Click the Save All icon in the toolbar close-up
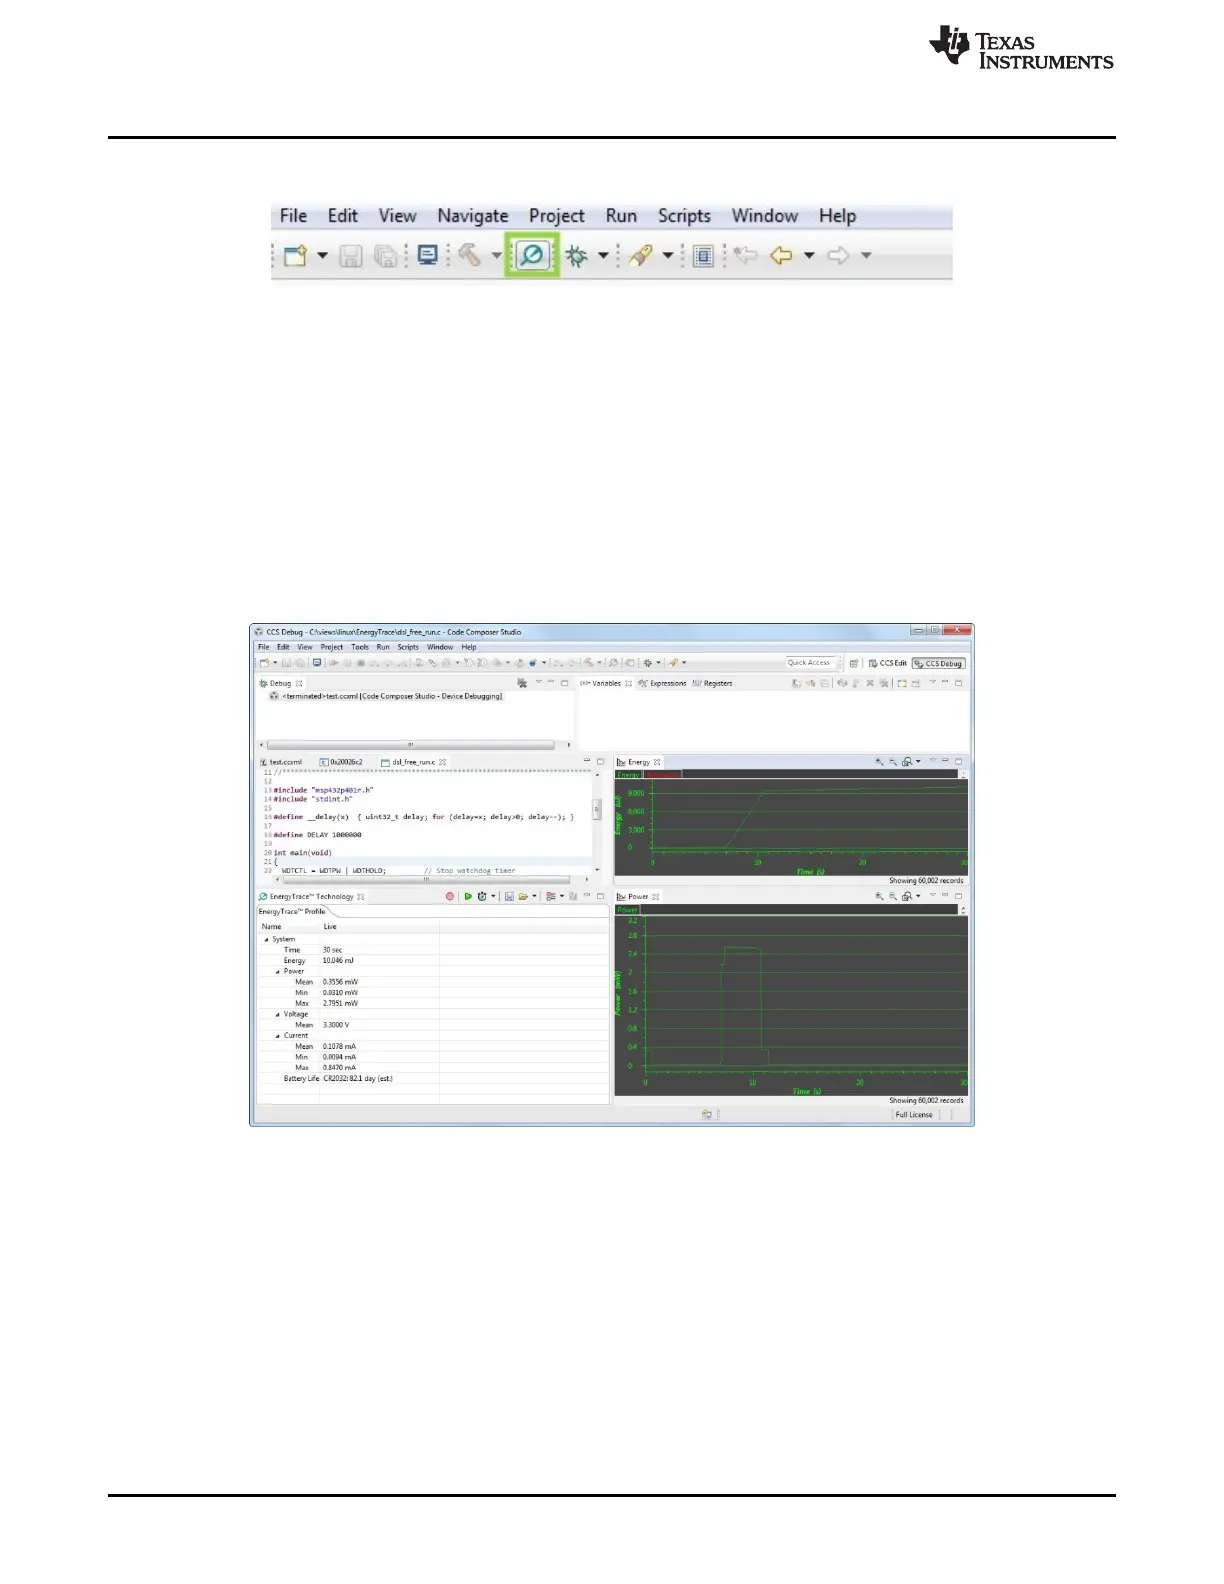 (385, 256)
